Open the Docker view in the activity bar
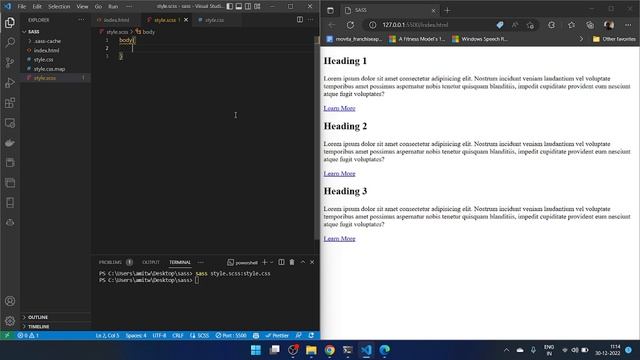 [x=10, y=143]
